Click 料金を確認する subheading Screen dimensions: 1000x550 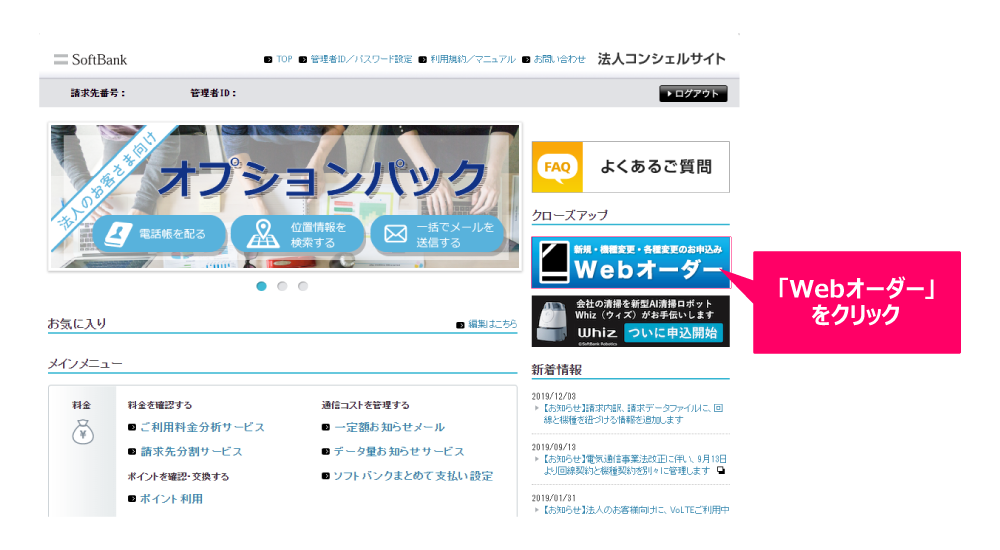point(159,405)
